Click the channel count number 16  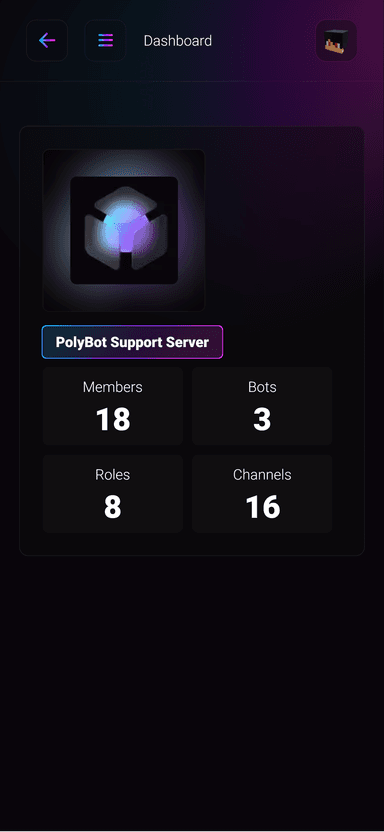pos(263,507)
